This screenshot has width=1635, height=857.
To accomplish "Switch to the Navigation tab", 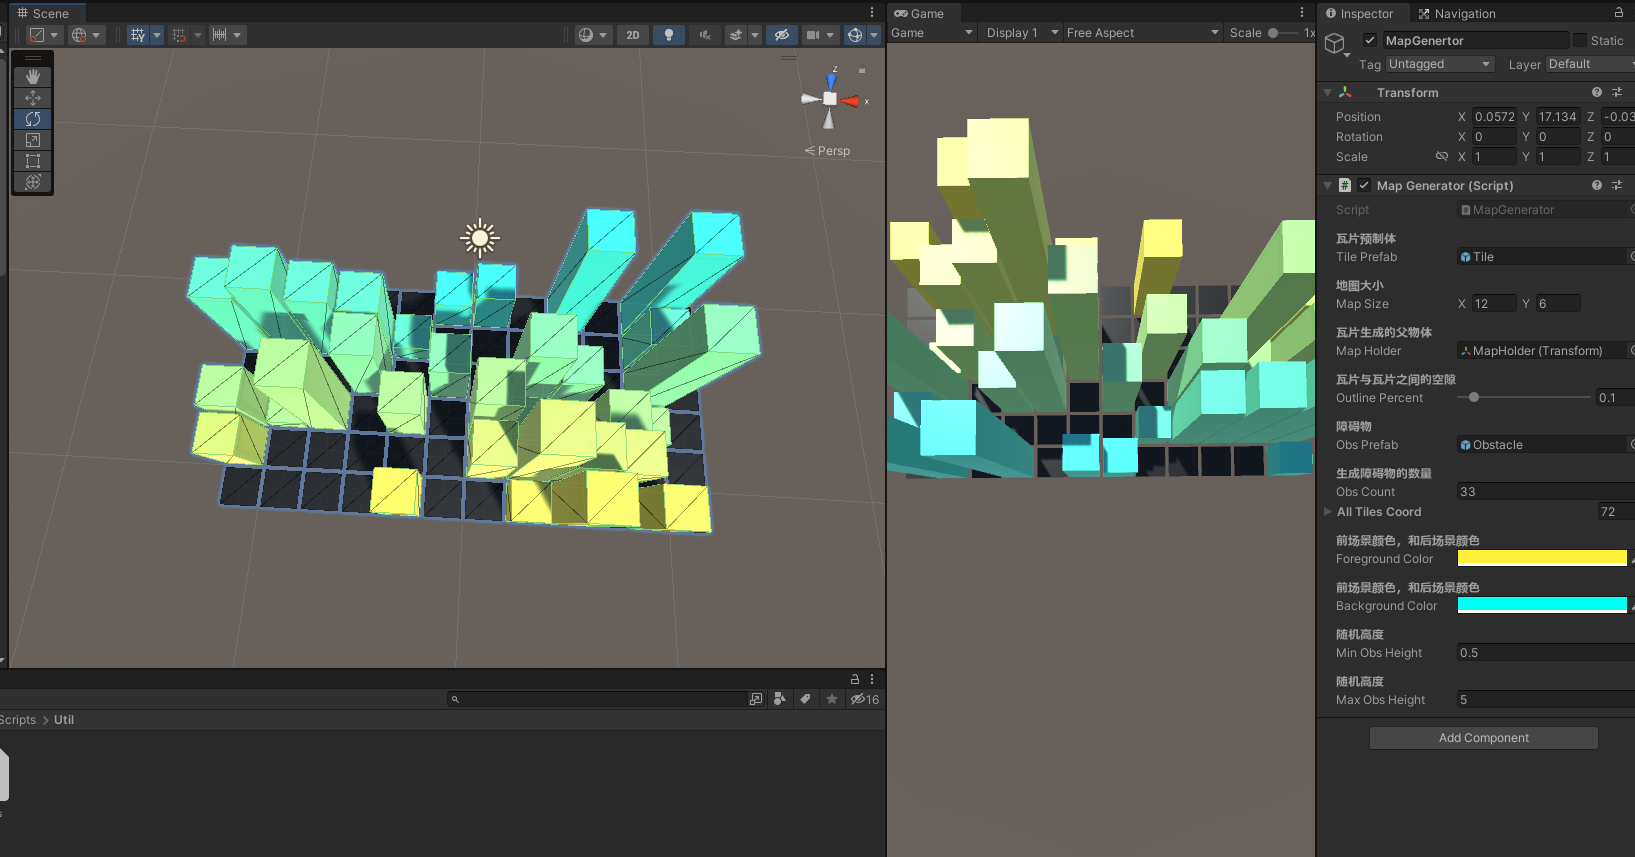I will tap(1457, 13).
